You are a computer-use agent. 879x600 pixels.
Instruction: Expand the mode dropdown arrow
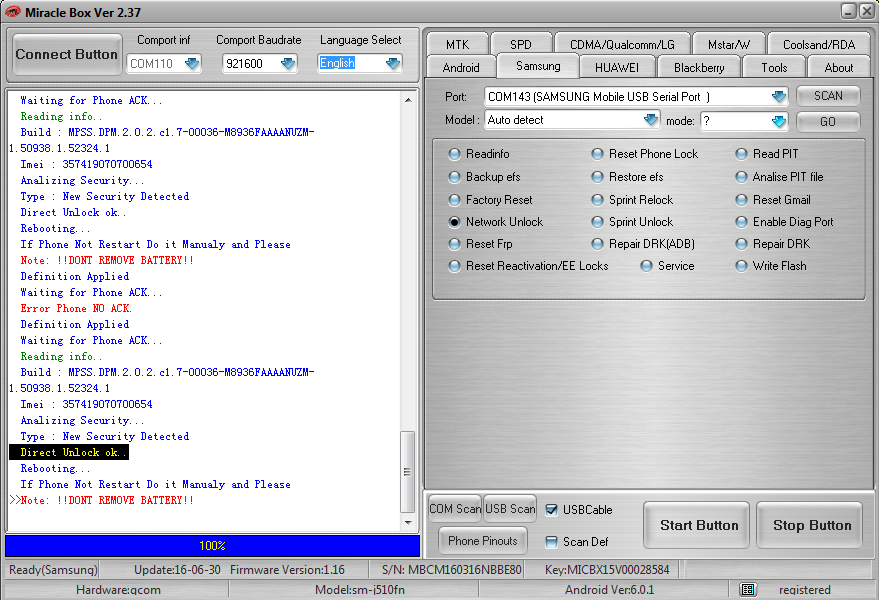coord(779,121)
